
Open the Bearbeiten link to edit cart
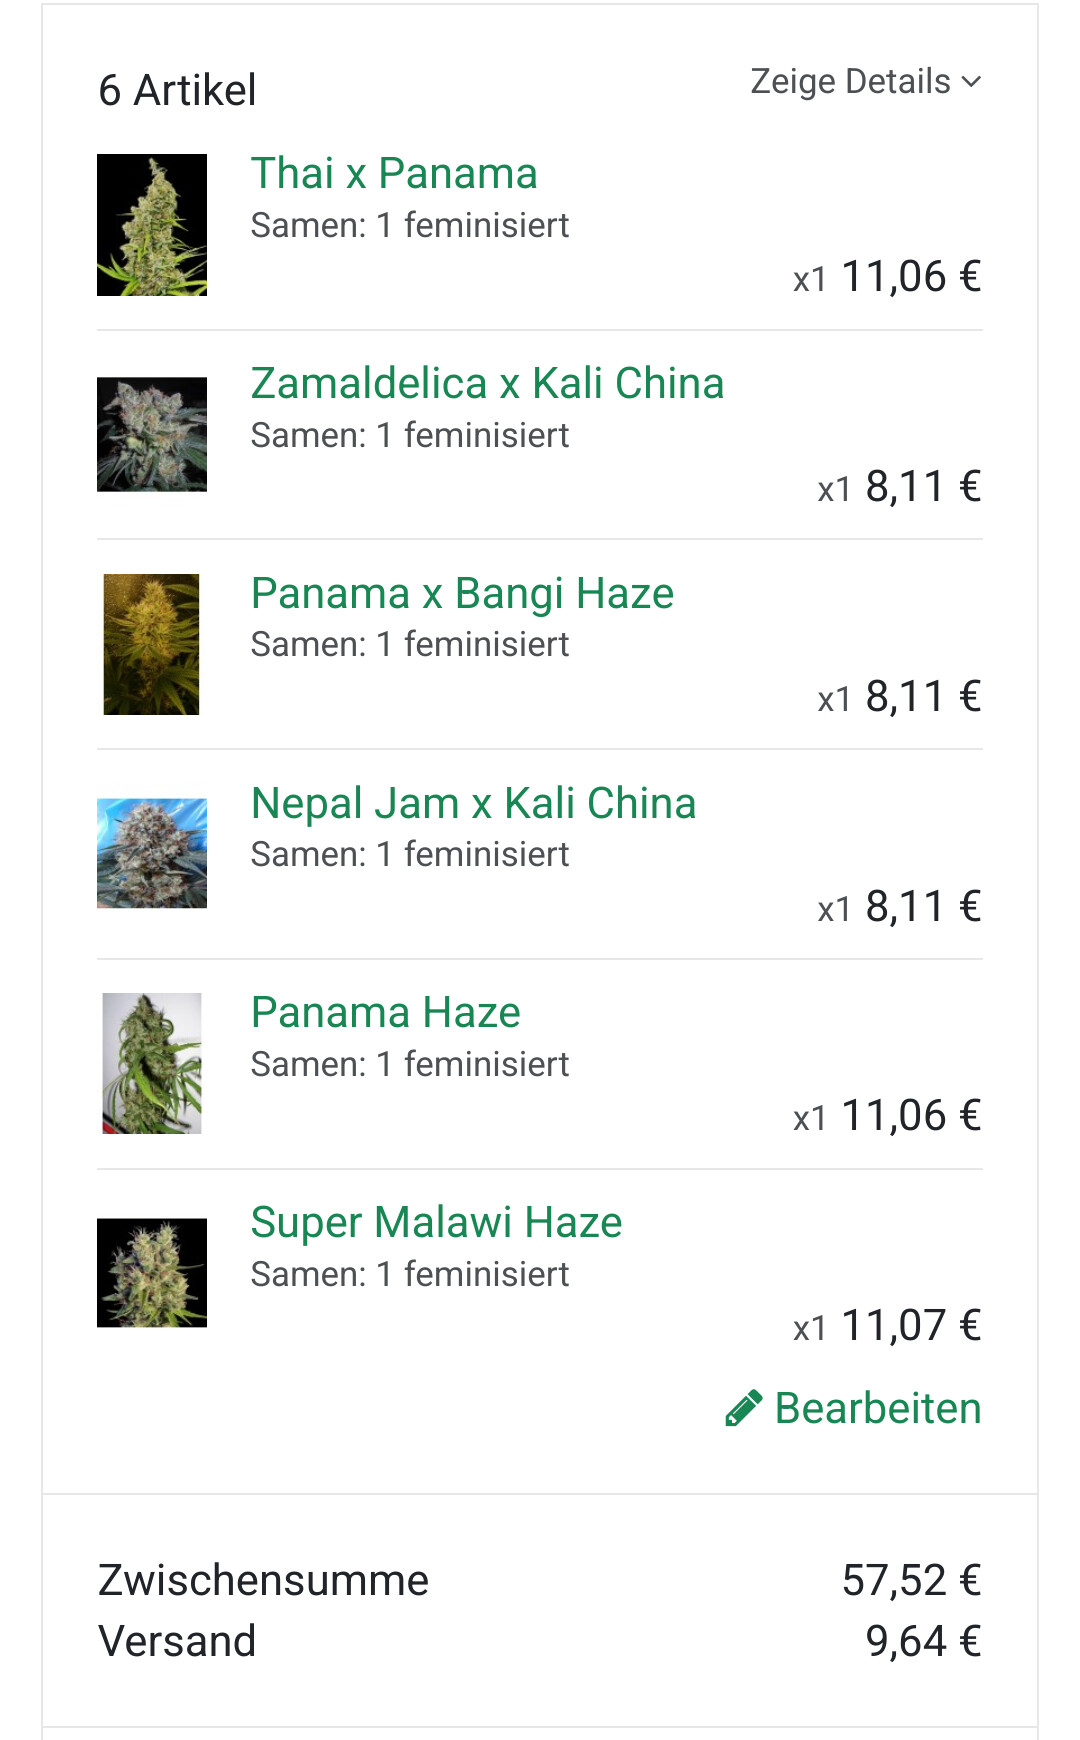pyautogui.click(x=877, y=1408)
